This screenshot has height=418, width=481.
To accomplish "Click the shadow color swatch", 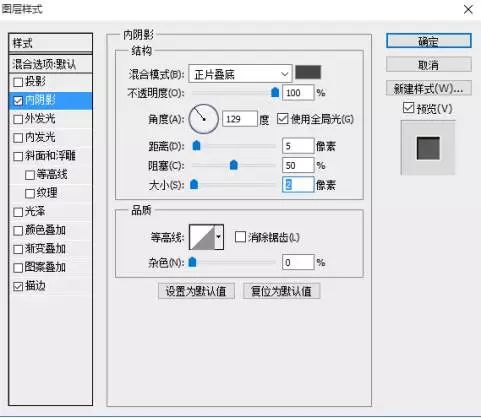I will pos(308,72).
